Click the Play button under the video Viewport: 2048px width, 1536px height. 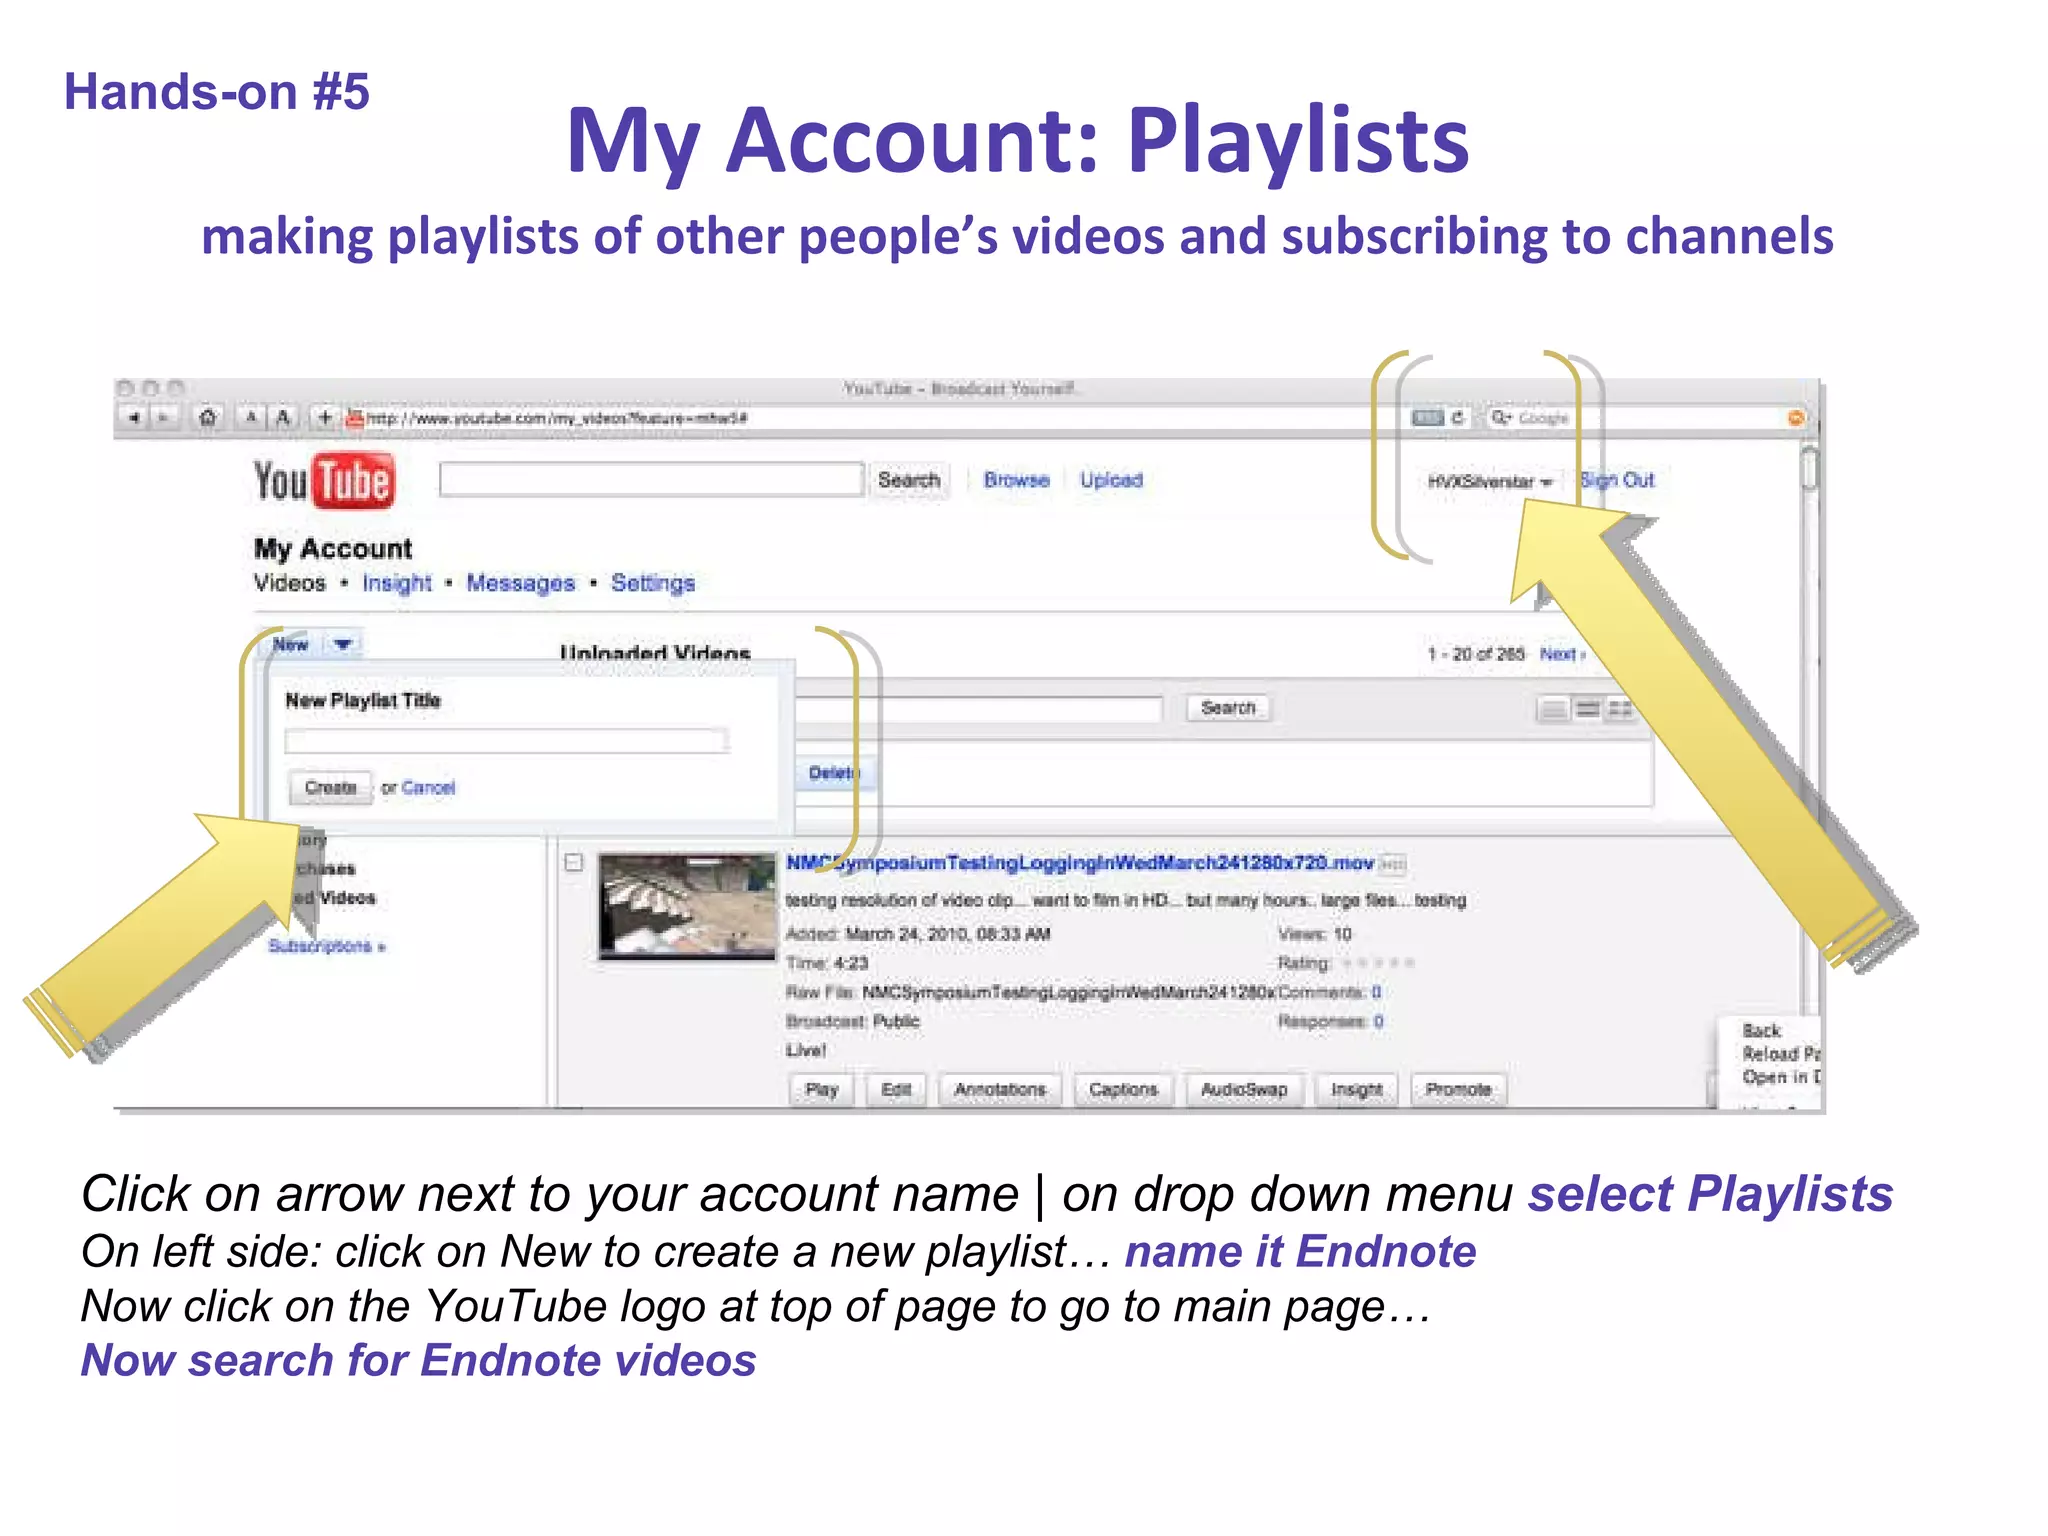pos(822,1090)
